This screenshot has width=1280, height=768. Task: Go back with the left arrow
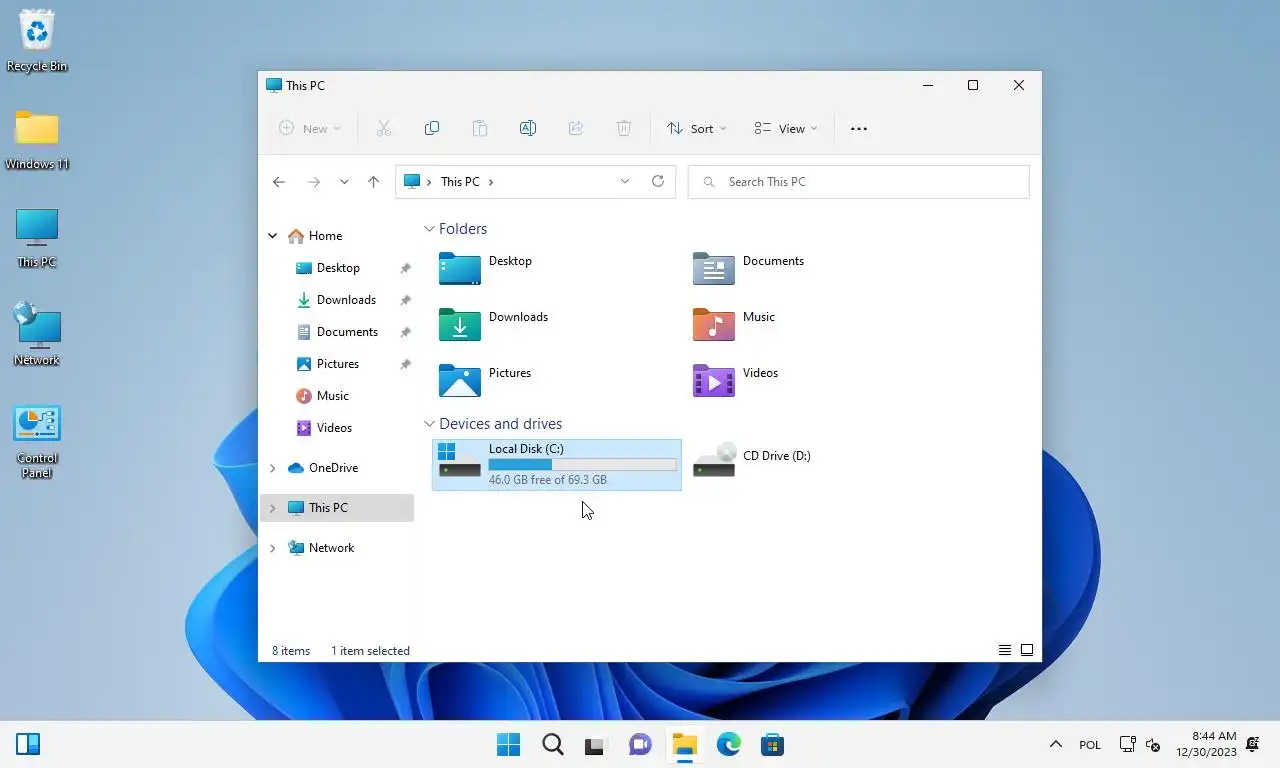click(x=279, y=182)
